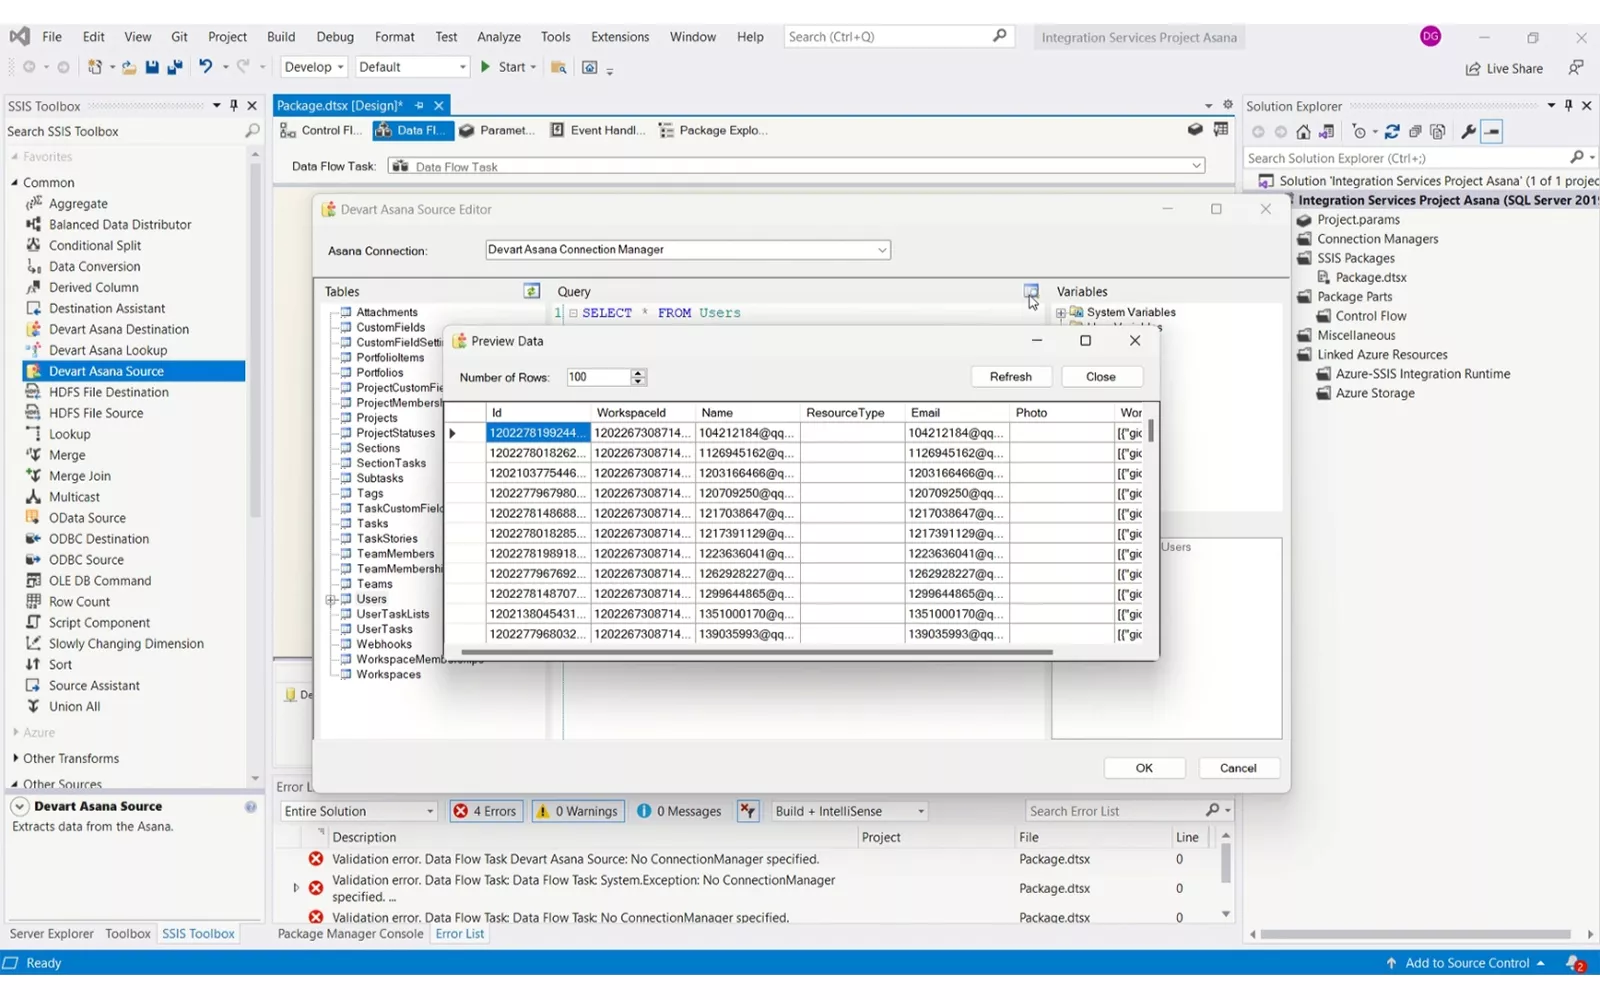Click the Home icon in Solution Explorer

(x=1303, y=132)
